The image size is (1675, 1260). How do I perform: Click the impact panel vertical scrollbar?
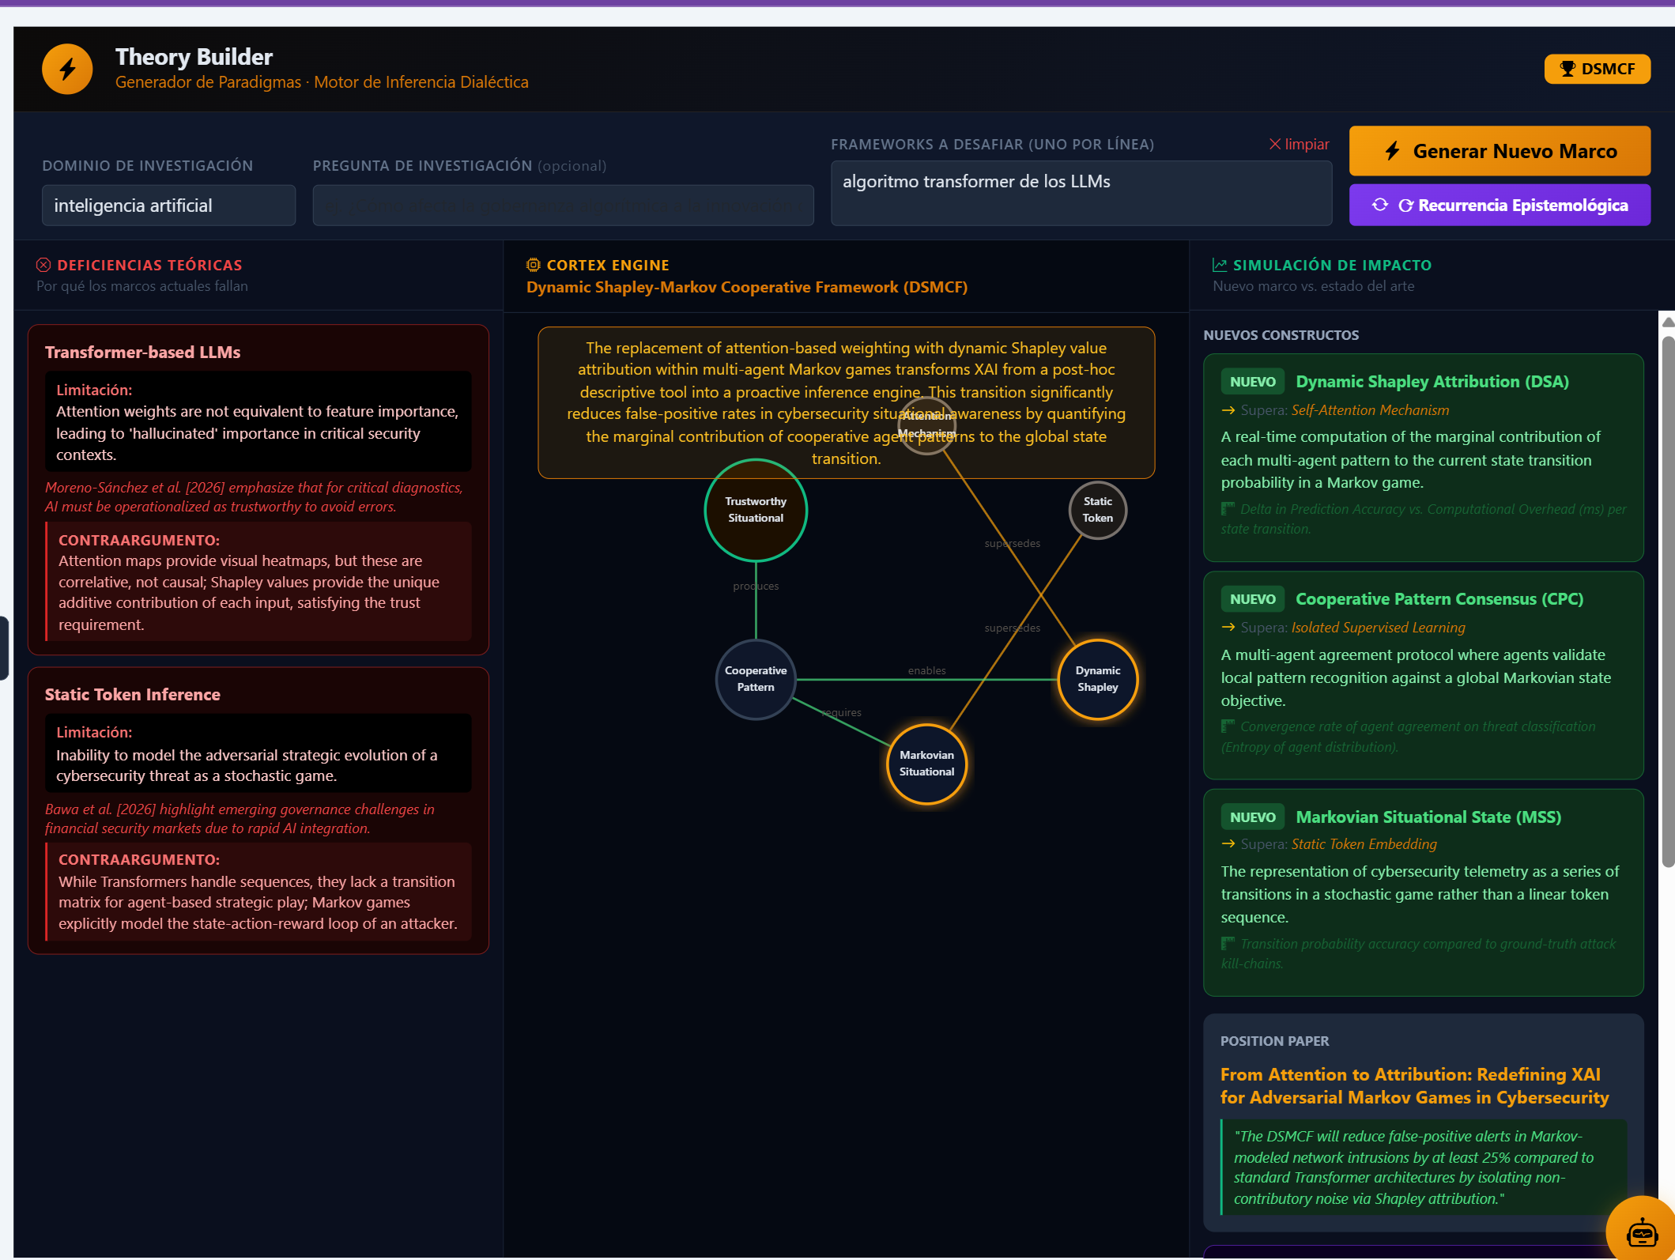(1667, 602)
